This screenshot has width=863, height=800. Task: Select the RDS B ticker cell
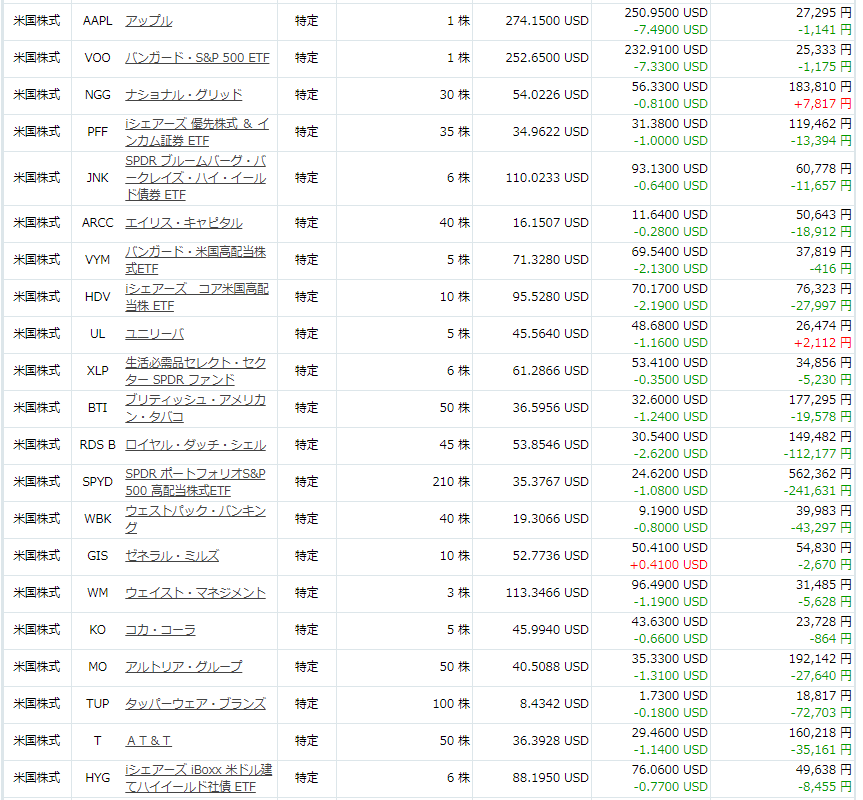[97, 445]
